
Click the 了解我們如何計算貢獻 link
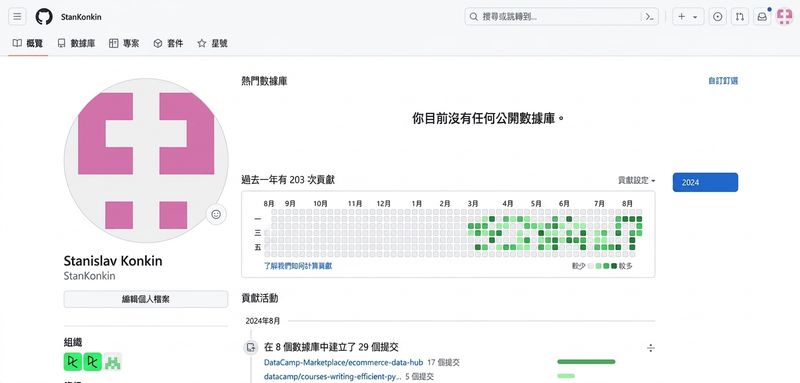point(298,266)
